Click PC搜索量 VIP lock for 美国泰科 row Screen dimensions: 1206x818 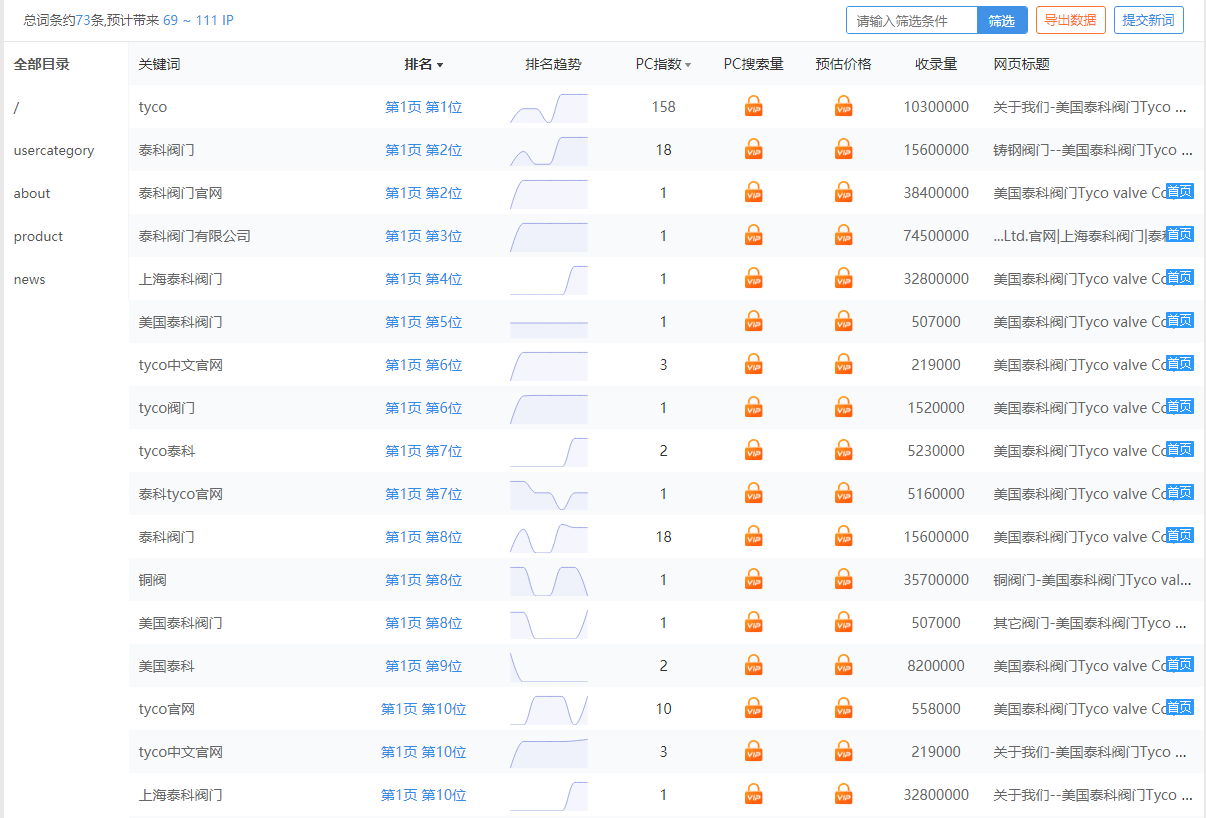[753, 666]
